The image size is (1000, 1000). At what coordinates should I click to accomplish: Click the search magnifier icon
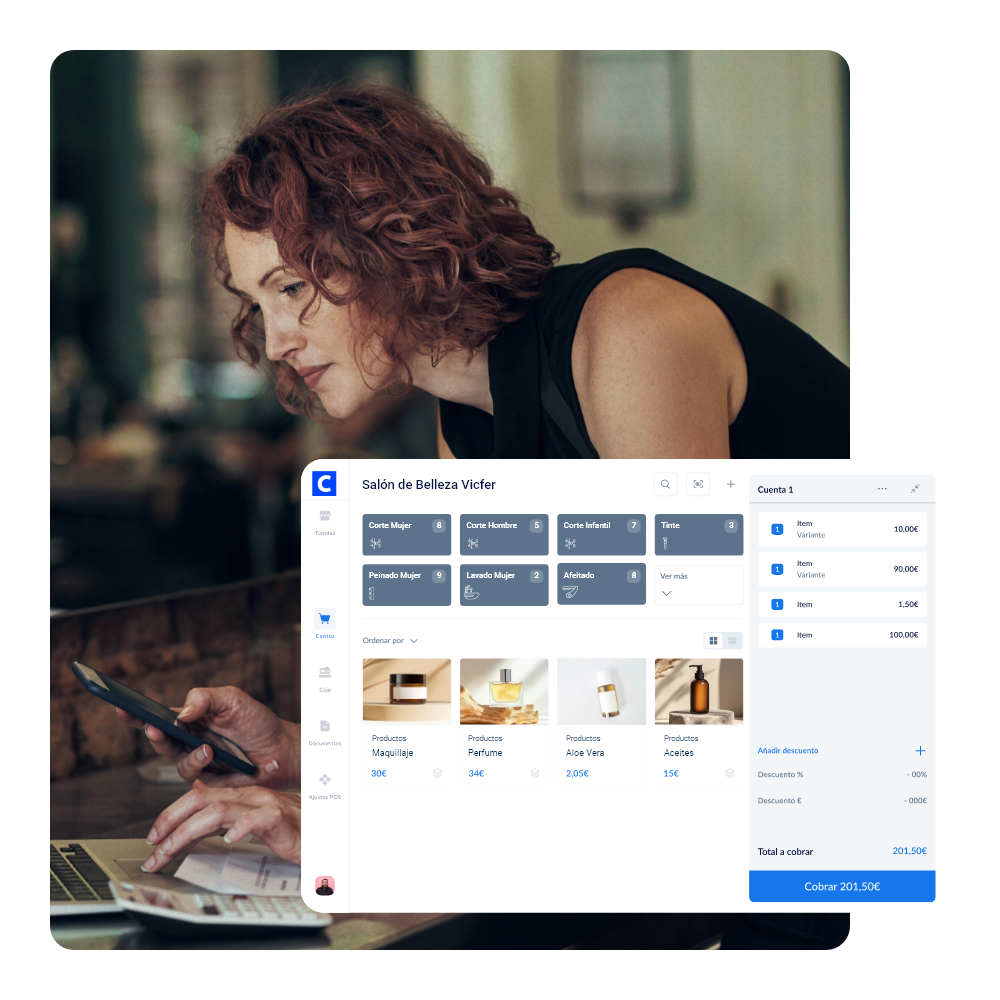click(x=665, y=485)
